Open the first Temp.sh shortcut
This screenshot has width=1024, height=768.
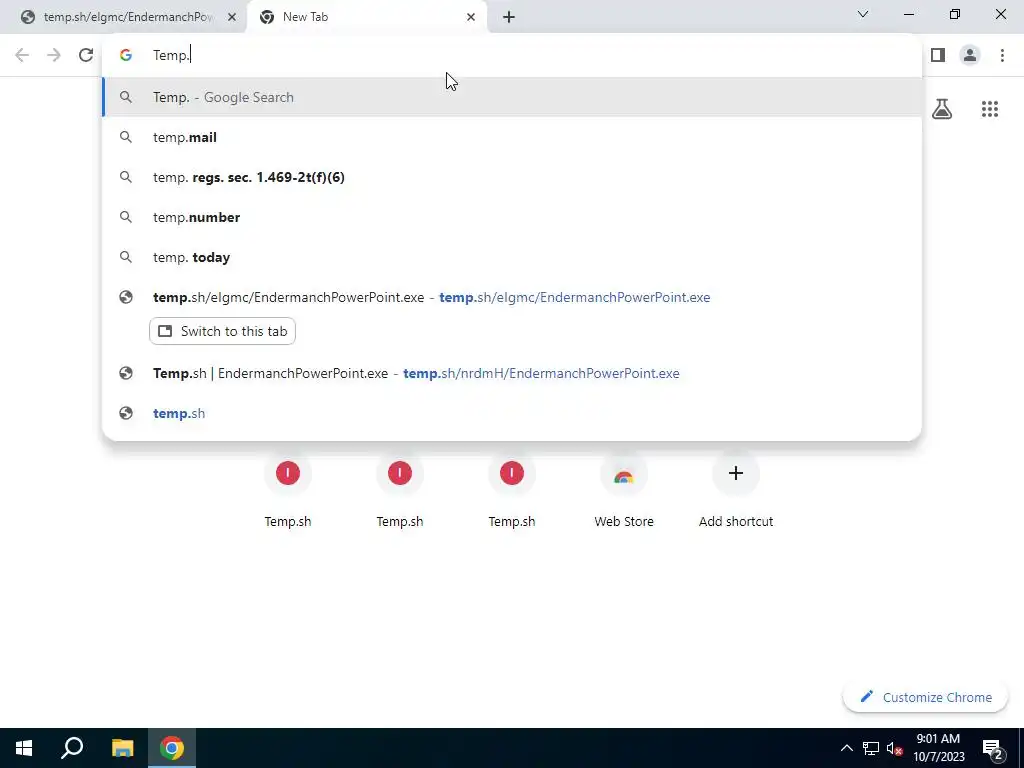click(x=287, y=488)
